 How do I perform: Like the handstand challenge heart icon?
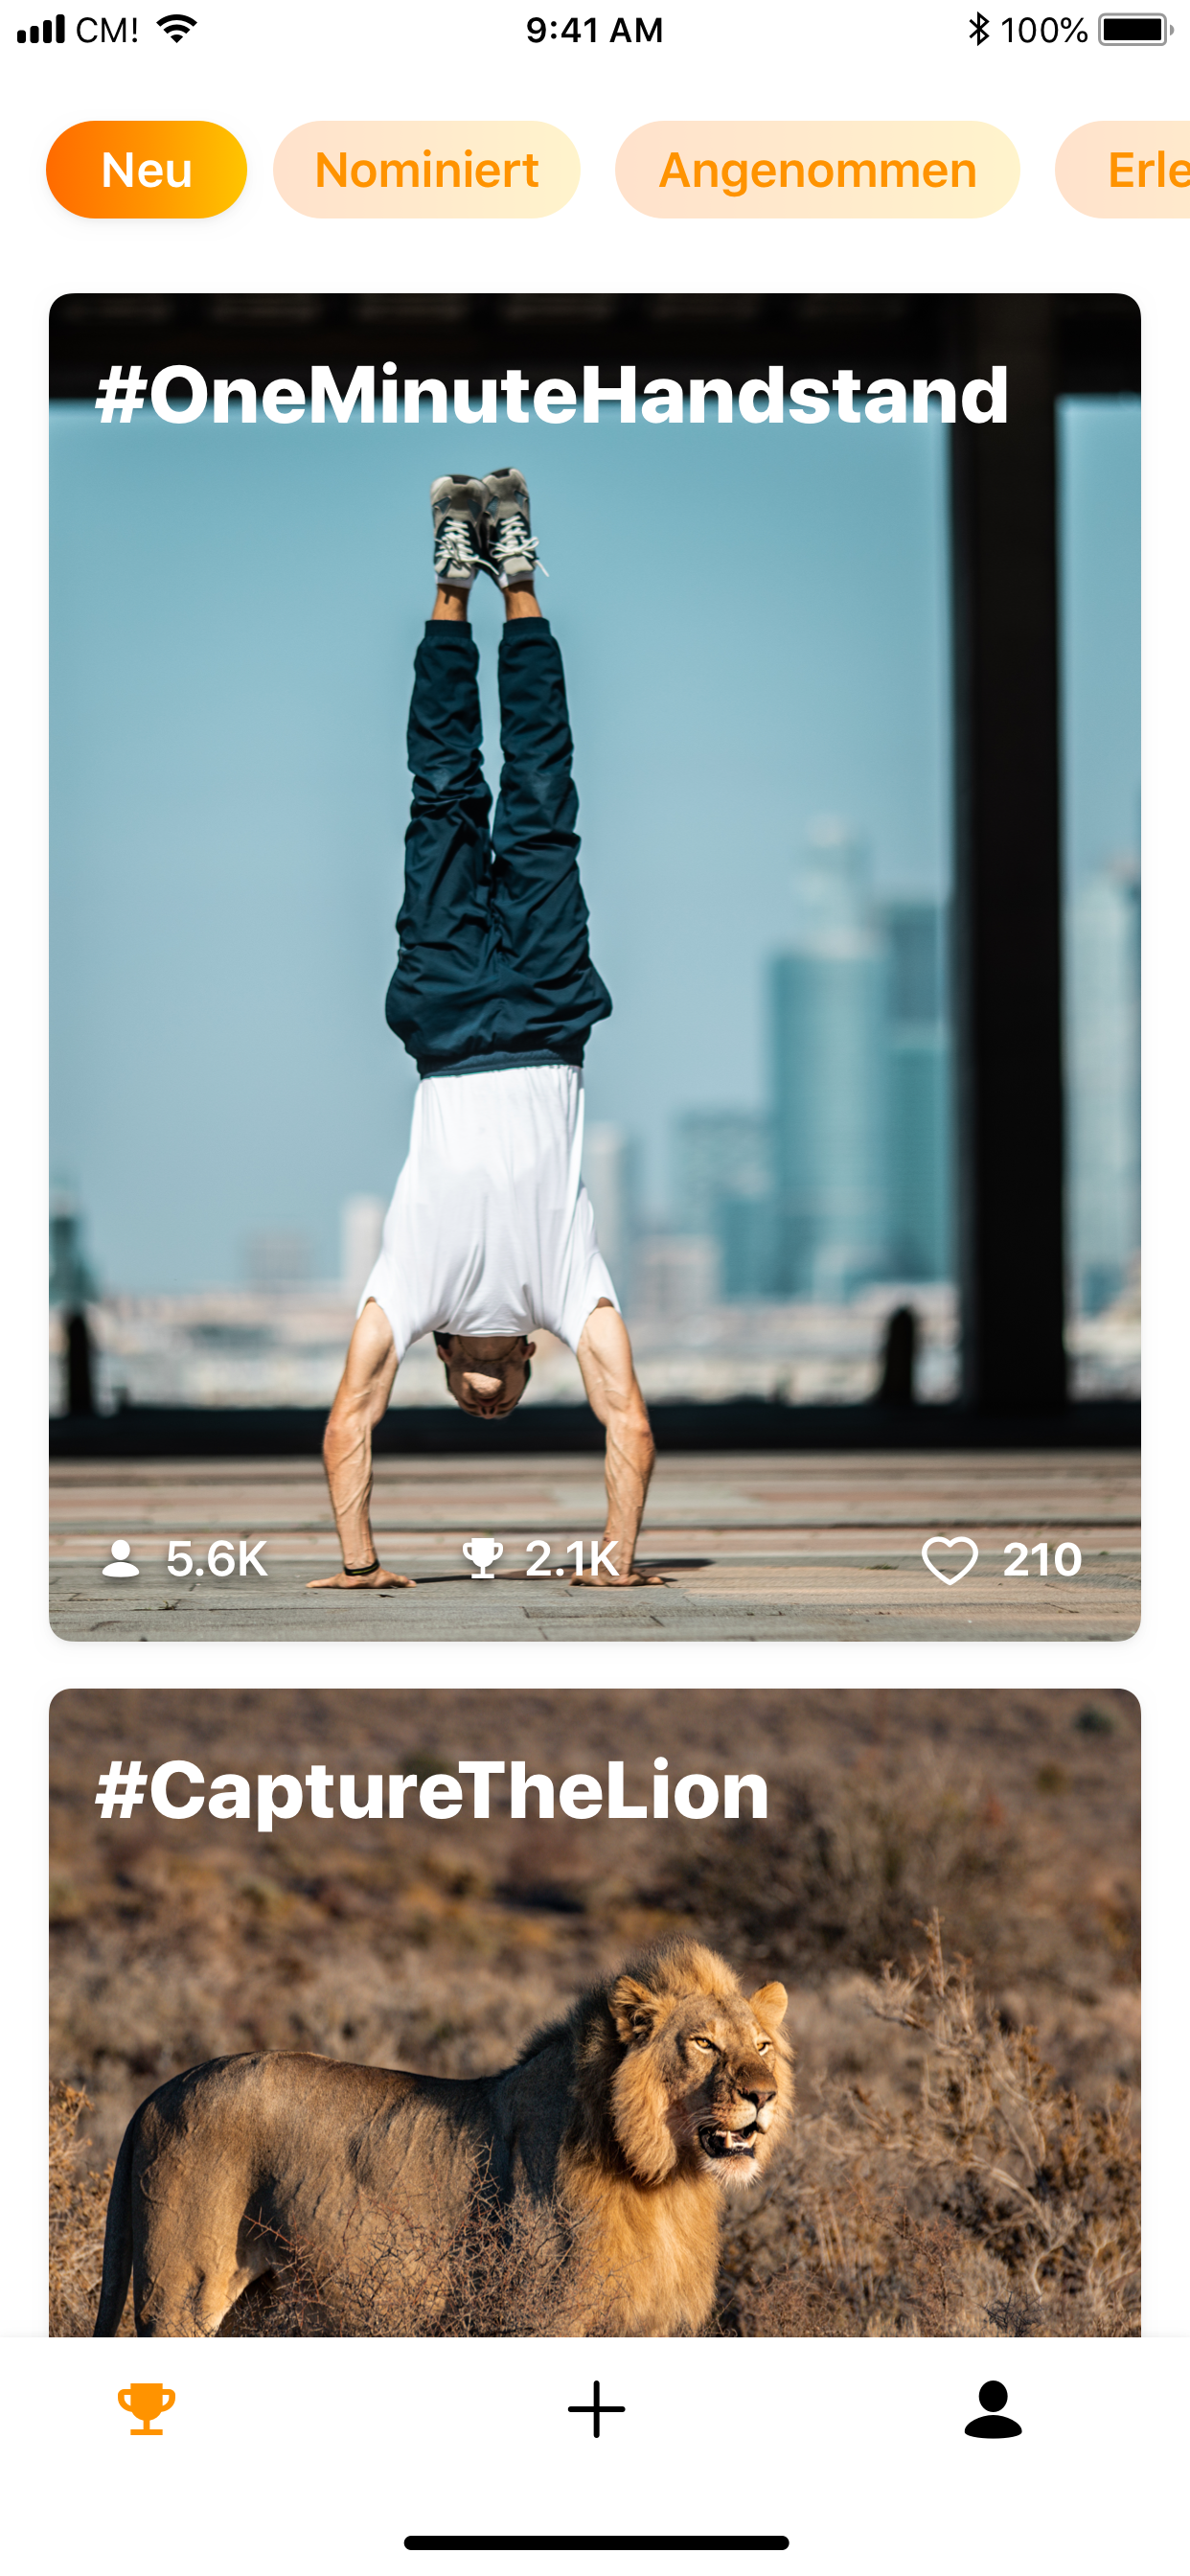coord(948,1559)
